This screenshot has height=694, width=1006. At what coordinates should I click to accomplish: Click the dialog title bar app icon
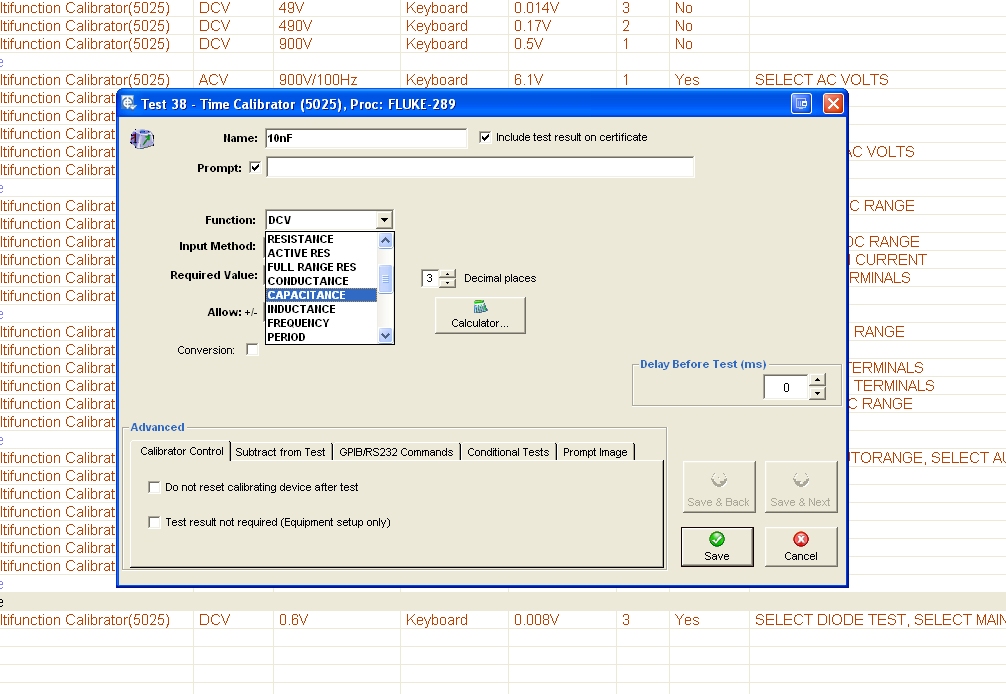[130, 103]
